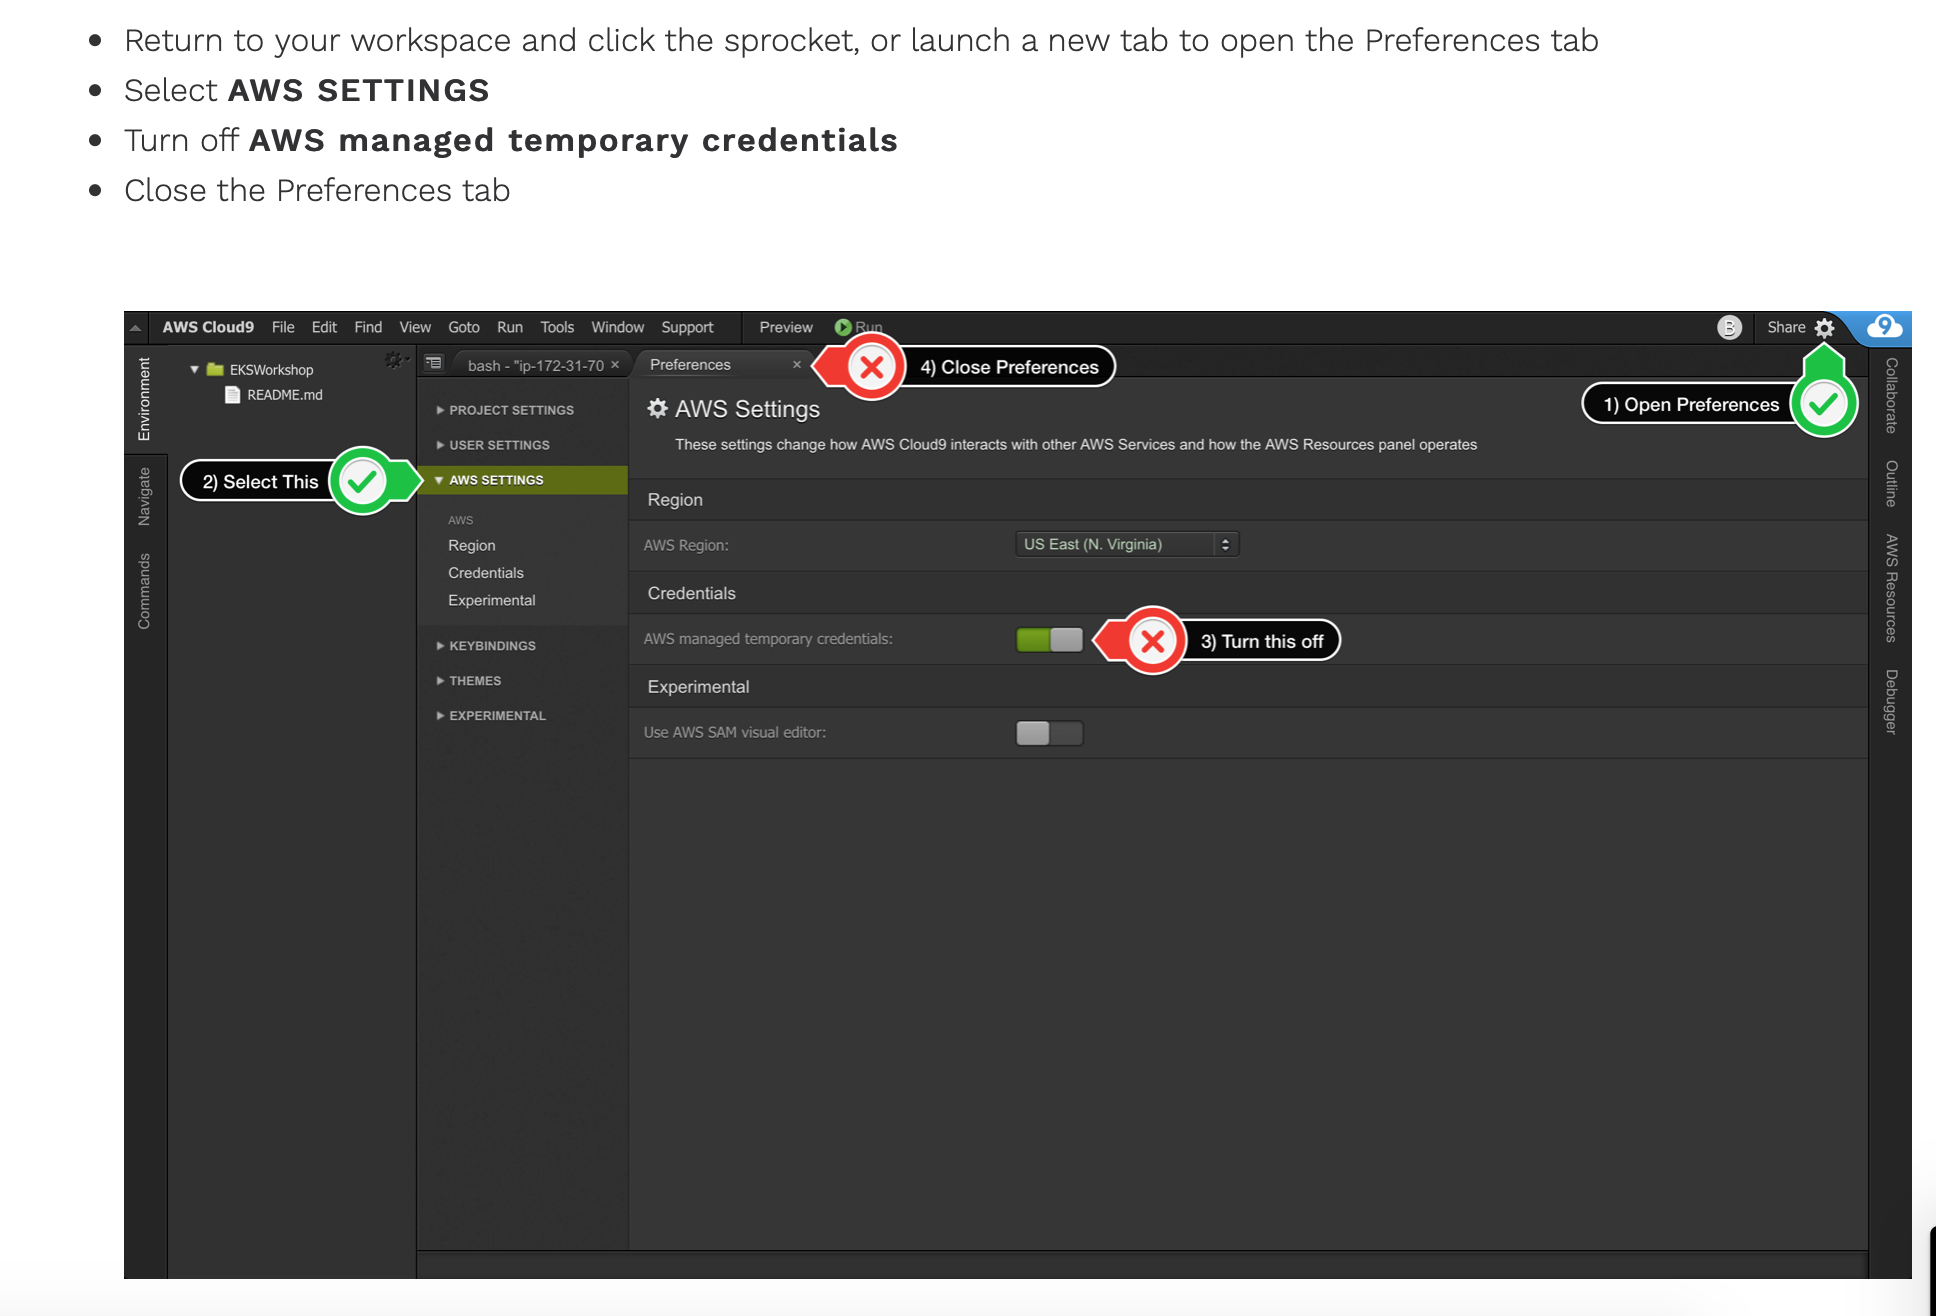Click the README.md file icon
1936x1316 pixels.
coord(233,395)
